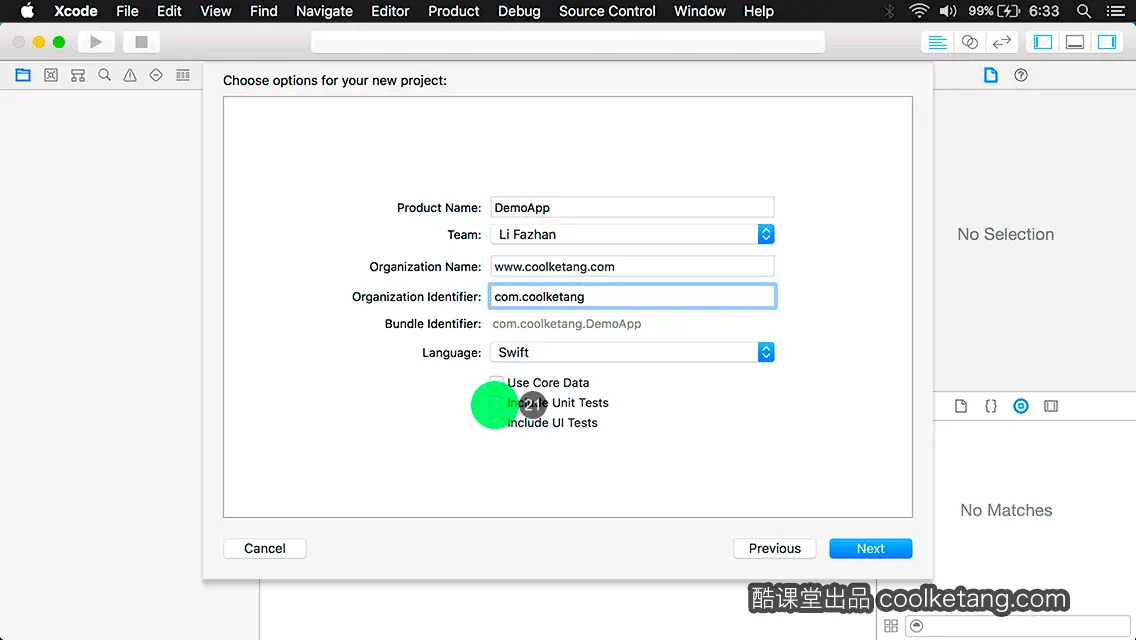Open the Object library circle icon
1136x640 pixels.
pyautogui.click(x=1021, y=406)
